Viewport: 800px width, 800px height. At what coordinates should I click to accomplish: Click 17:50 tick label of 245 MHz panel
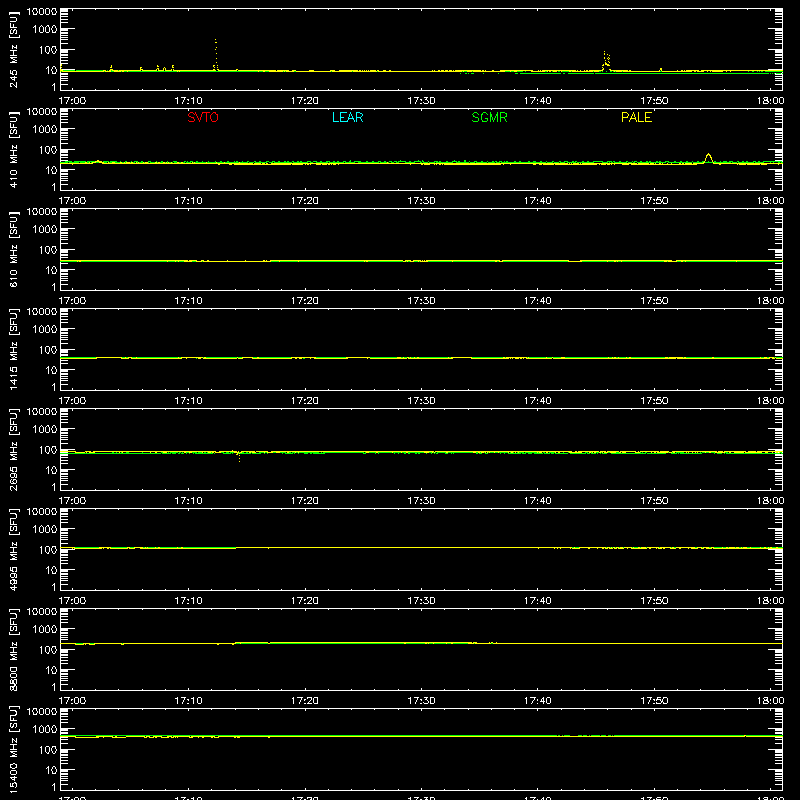(654, 101)
